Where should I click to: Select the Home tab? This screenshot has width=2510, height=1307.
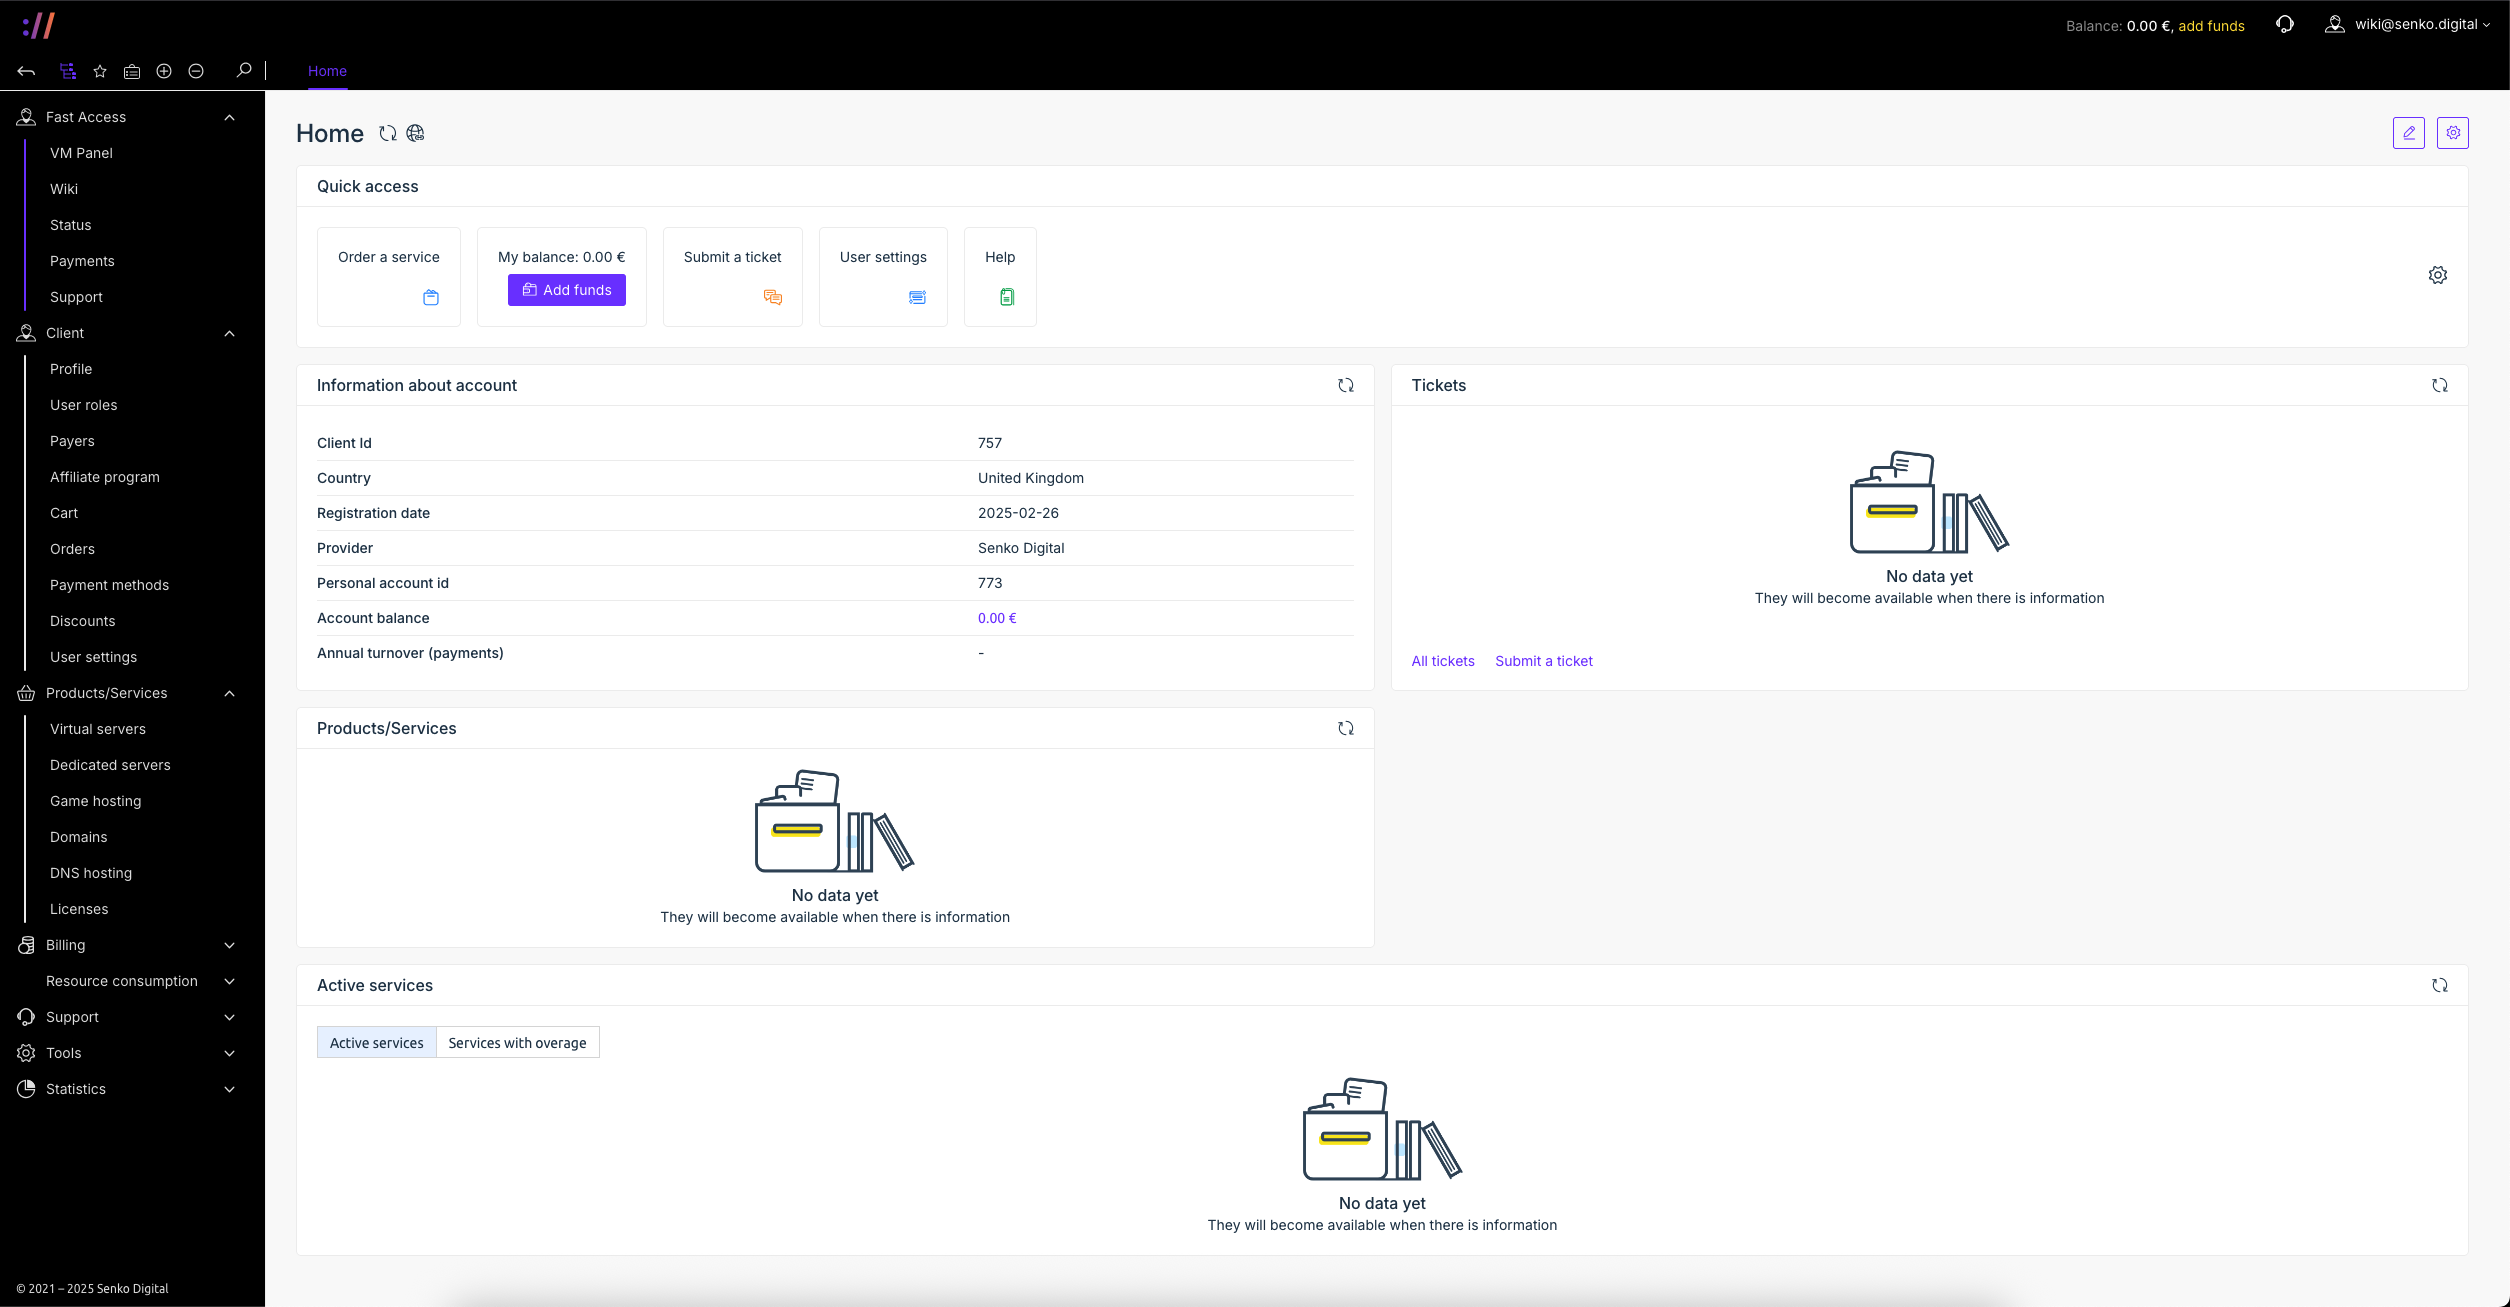(x=327, y=71)
